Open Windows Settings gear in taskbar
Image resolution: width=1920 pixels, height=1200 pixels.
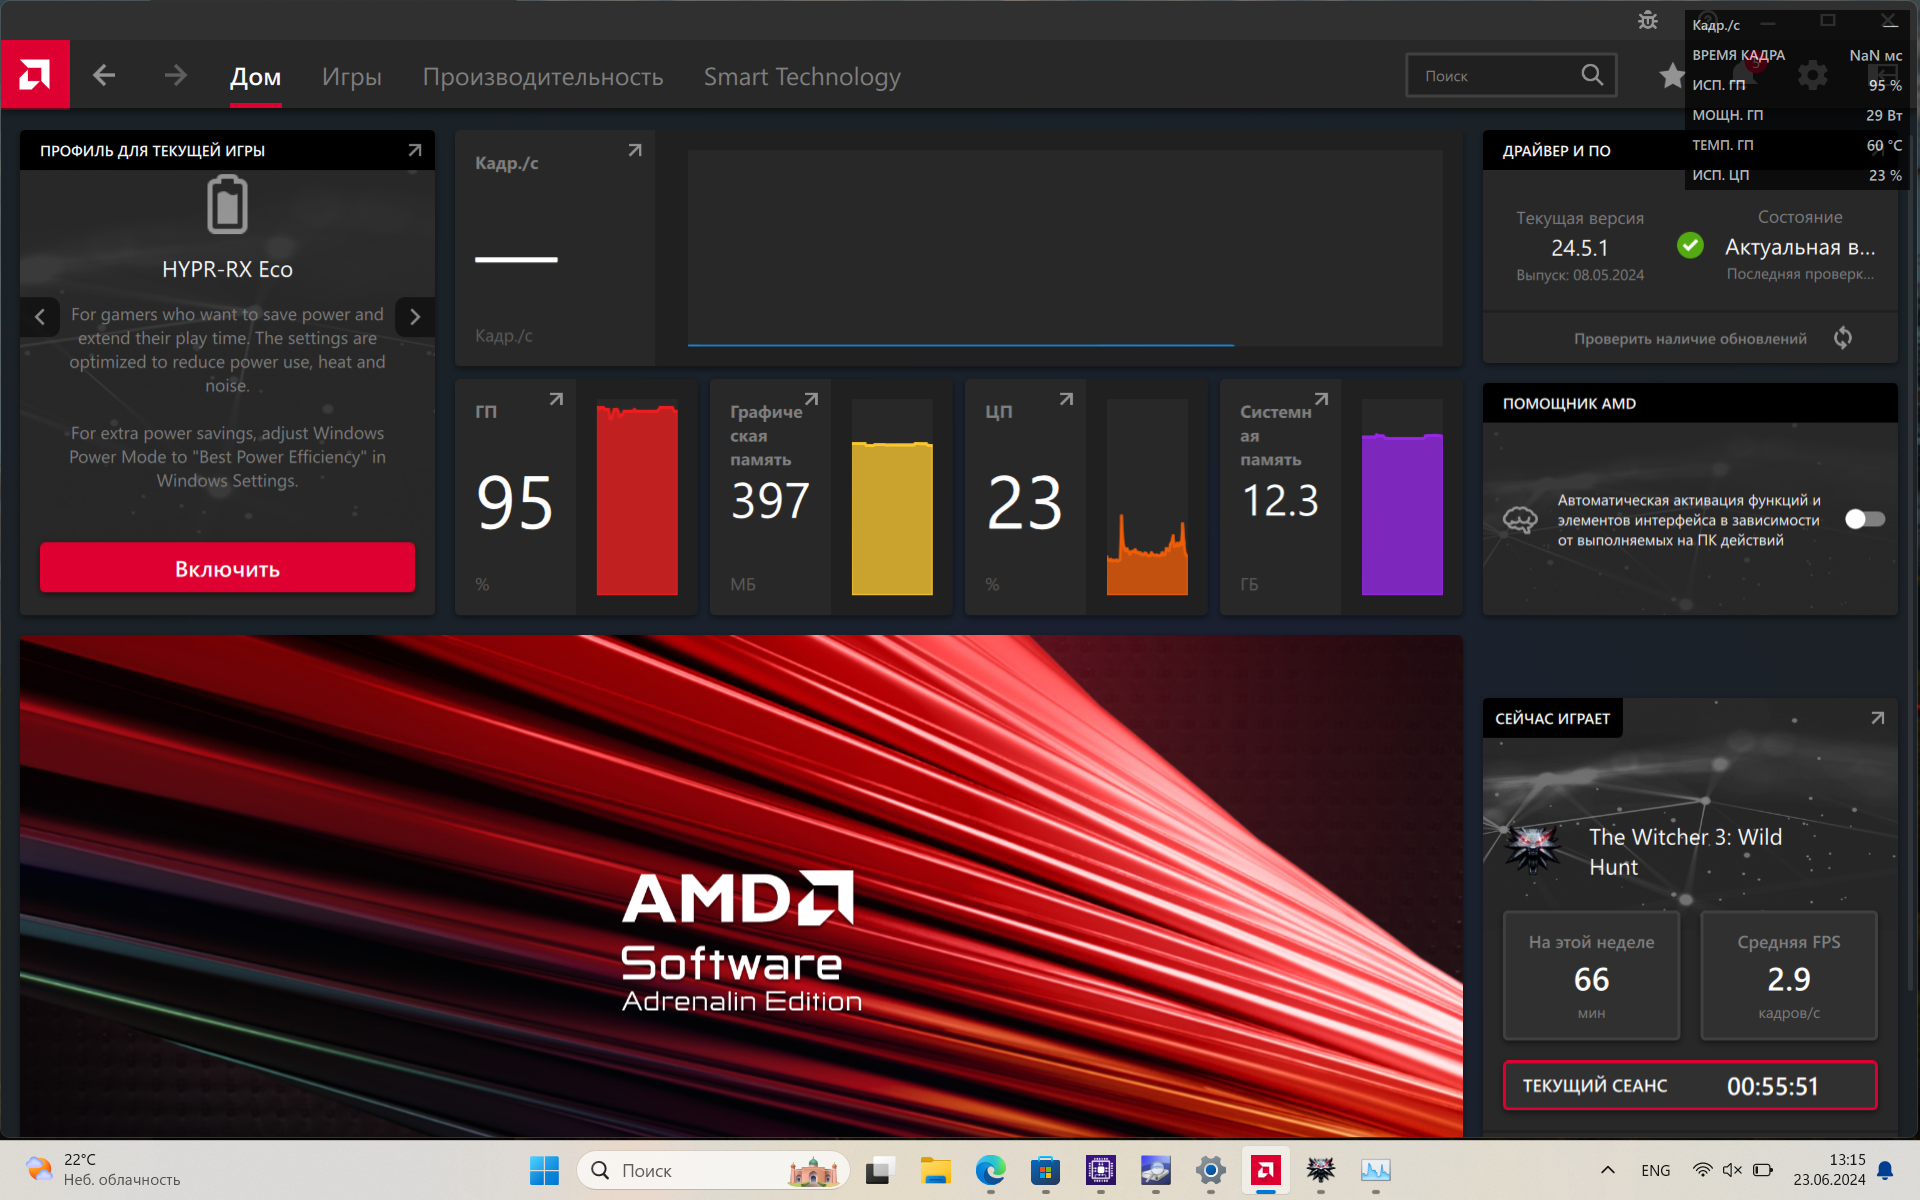(1210, 1170)
